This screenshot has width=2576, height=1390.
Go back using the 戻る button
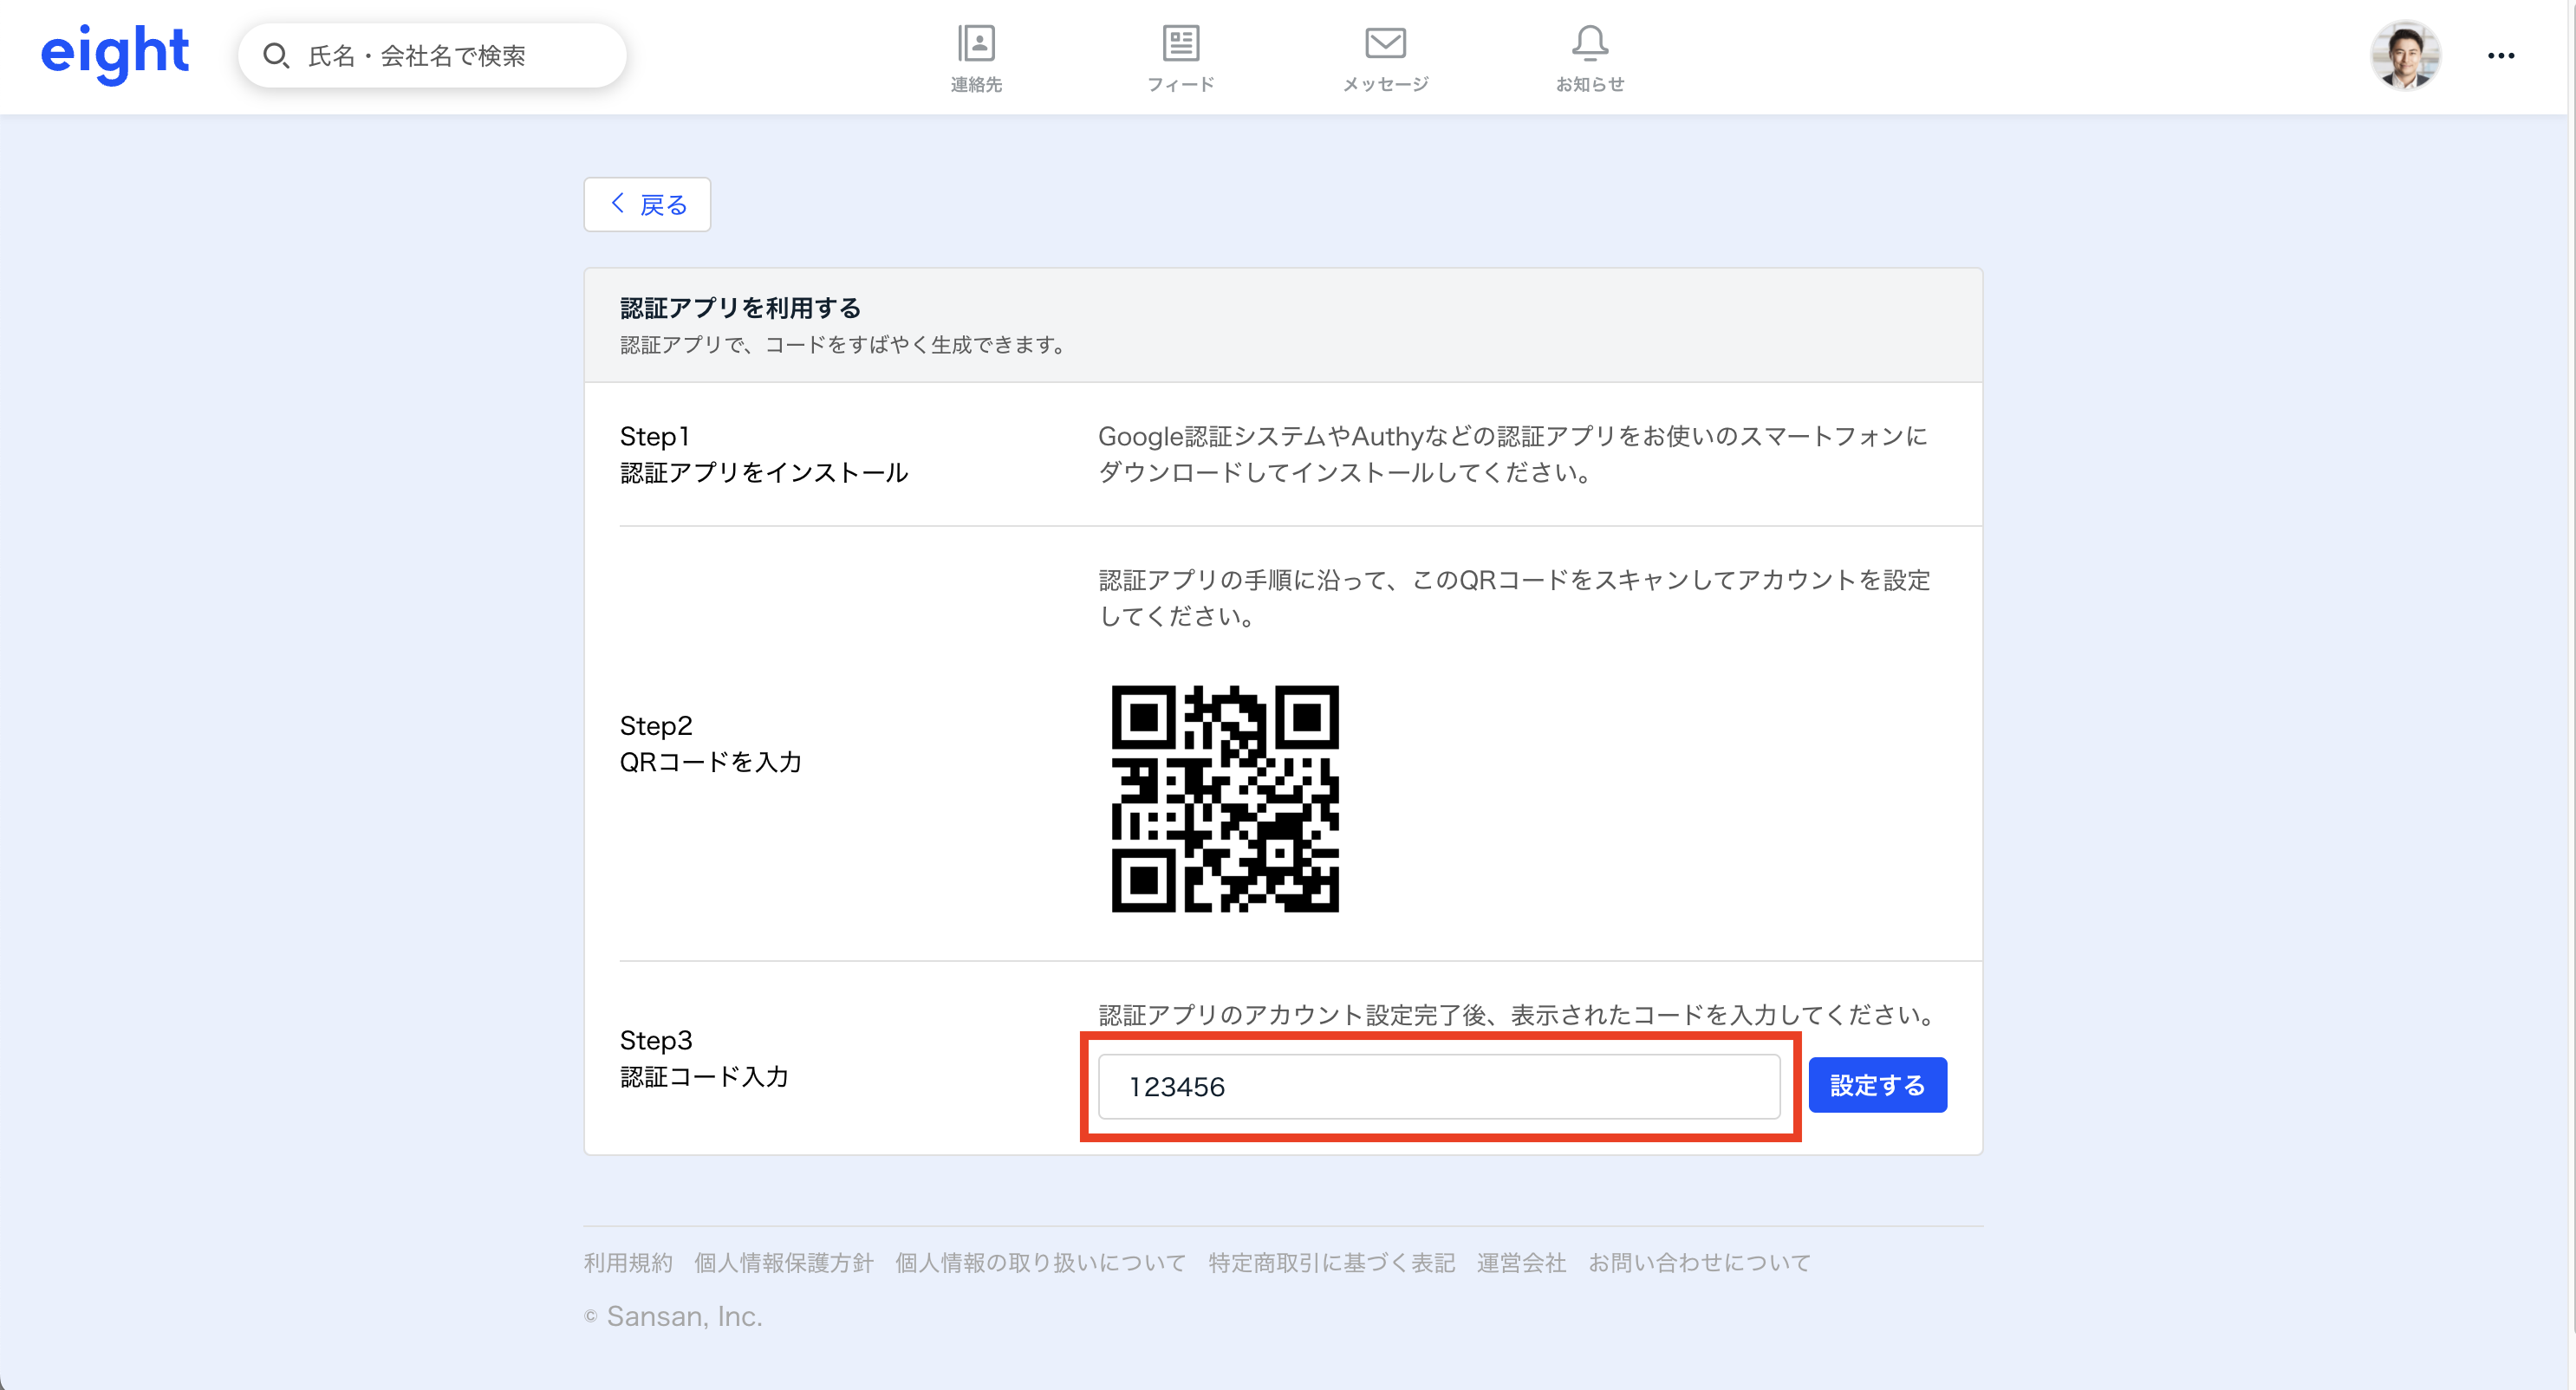coord(646,204)
